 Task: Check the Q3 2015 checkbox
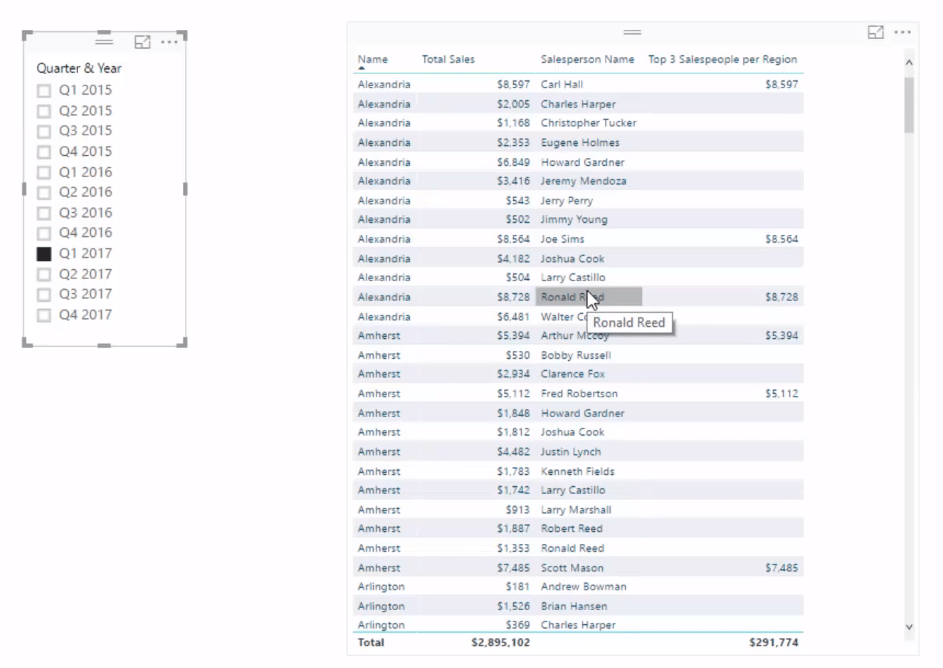click(44, 131)
